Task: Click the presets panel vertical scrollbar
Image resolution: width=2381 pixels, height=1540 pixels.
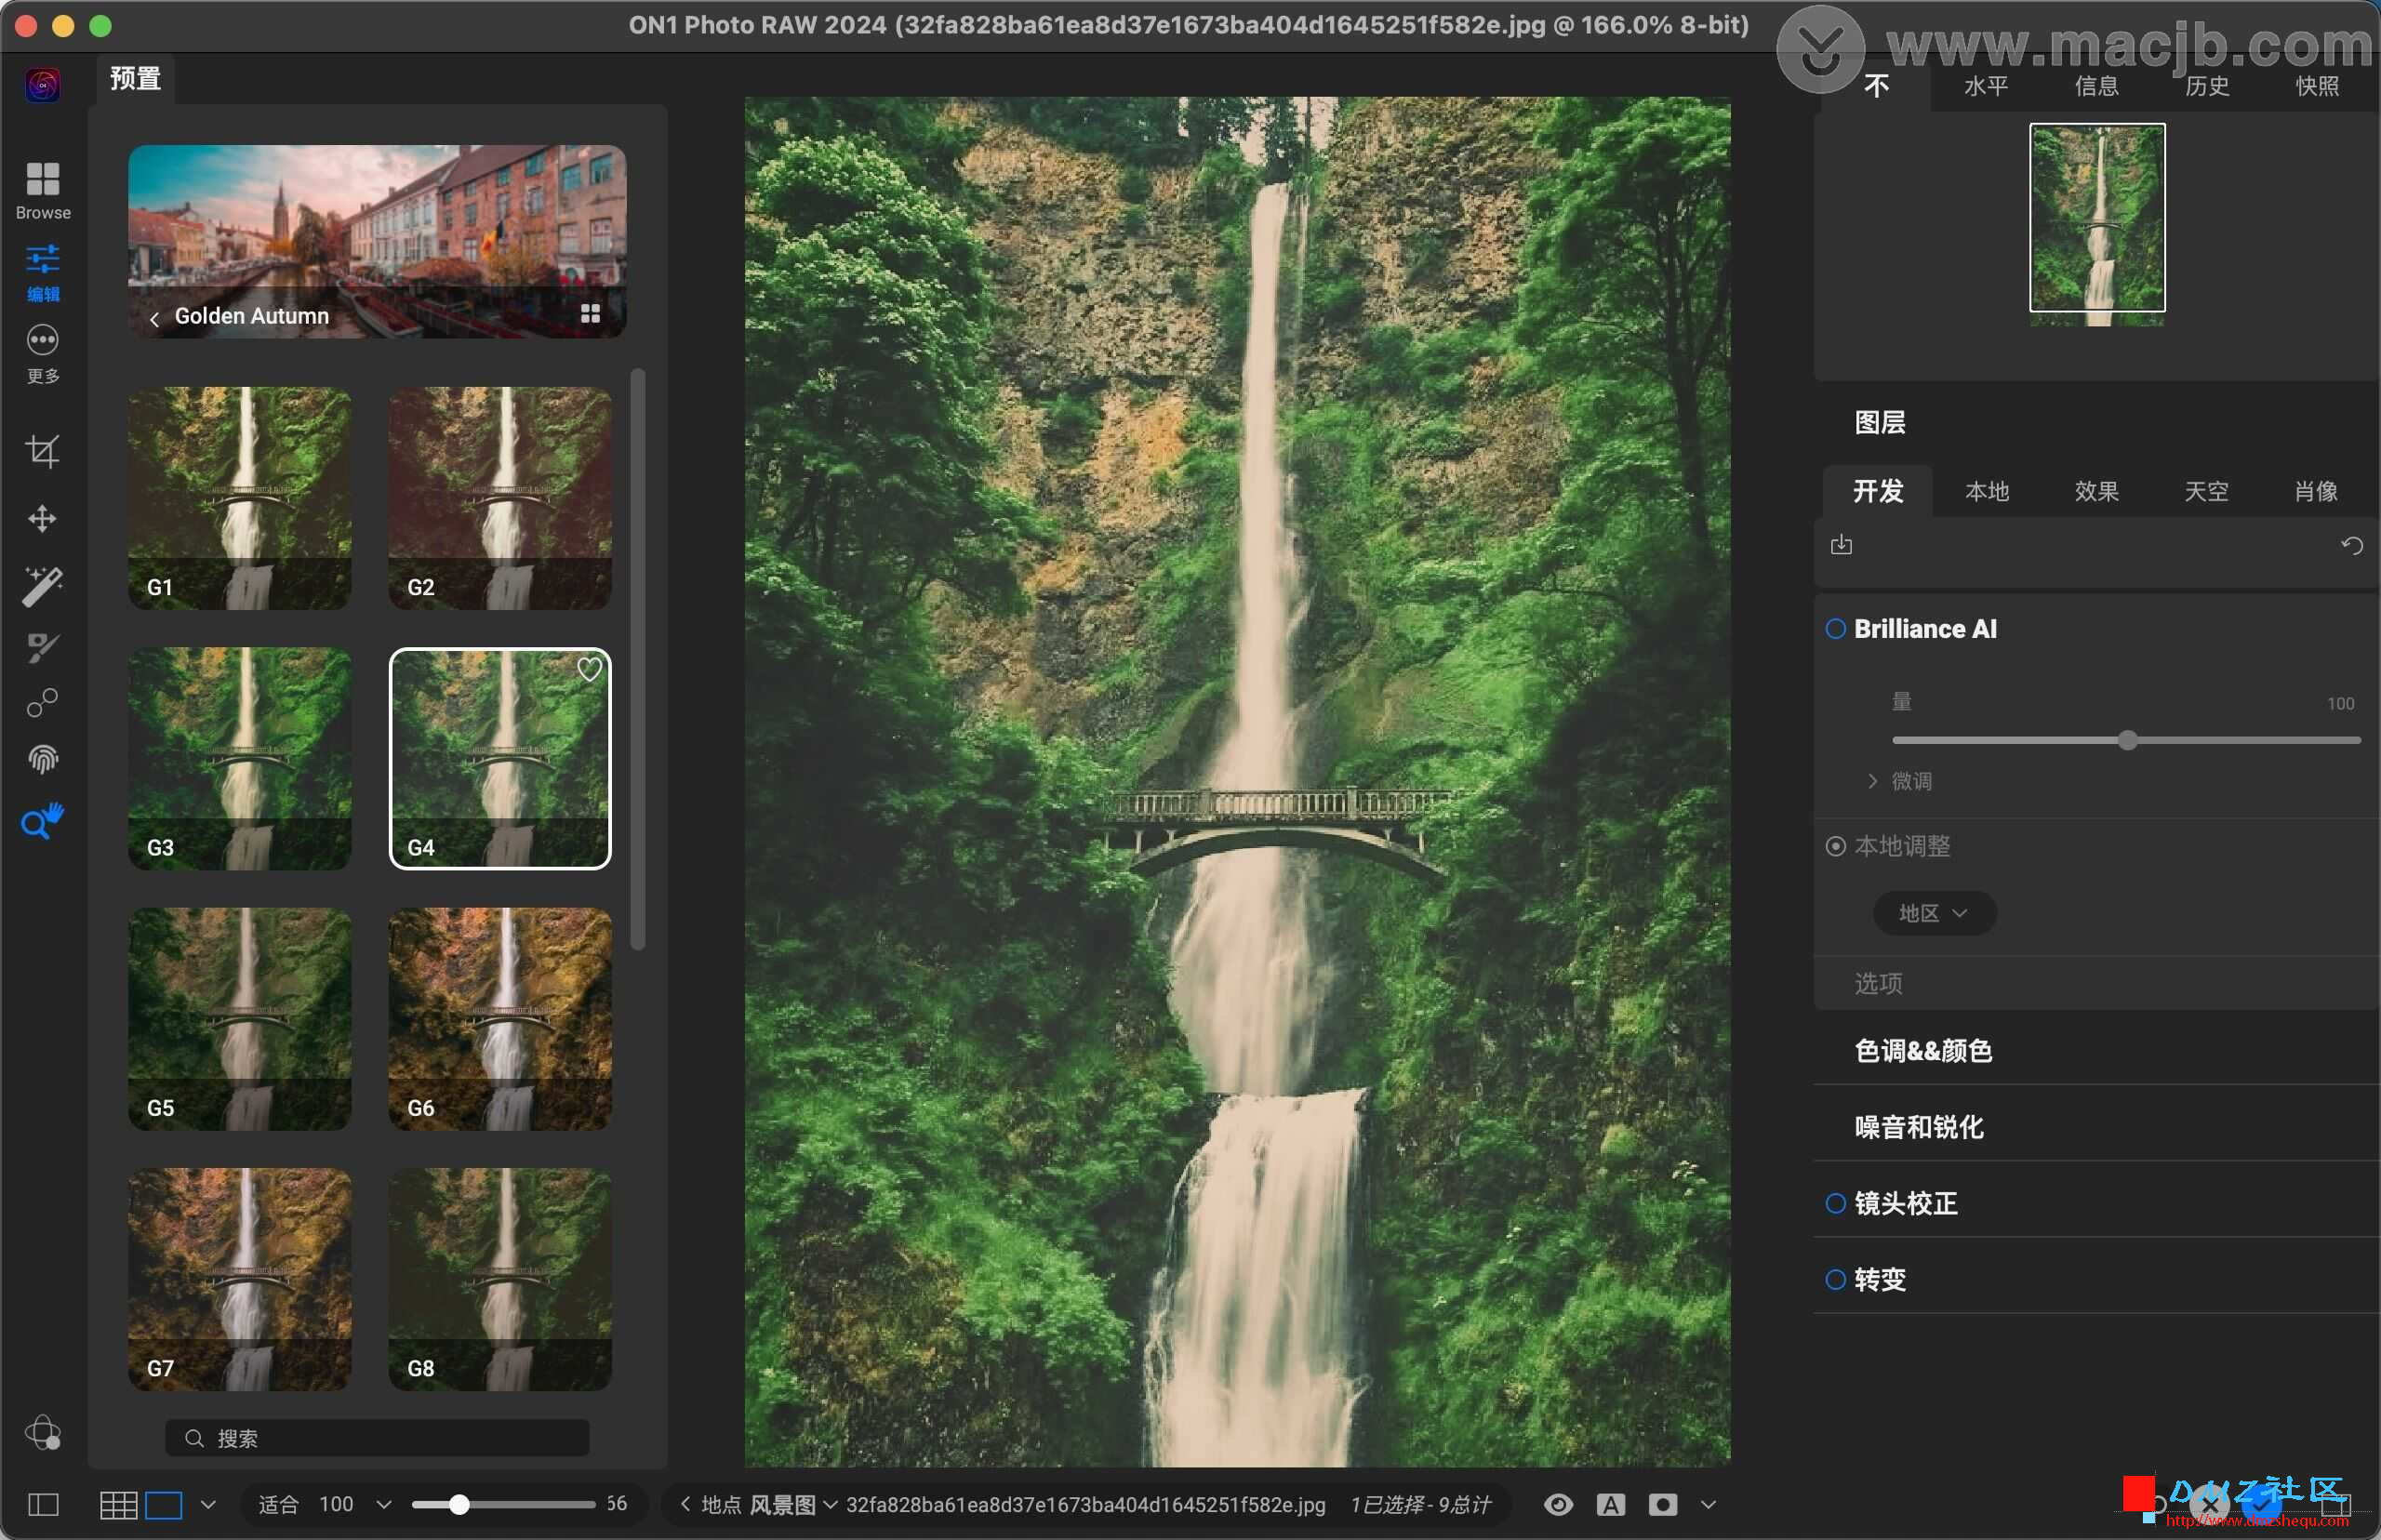Action: [638, 659]
